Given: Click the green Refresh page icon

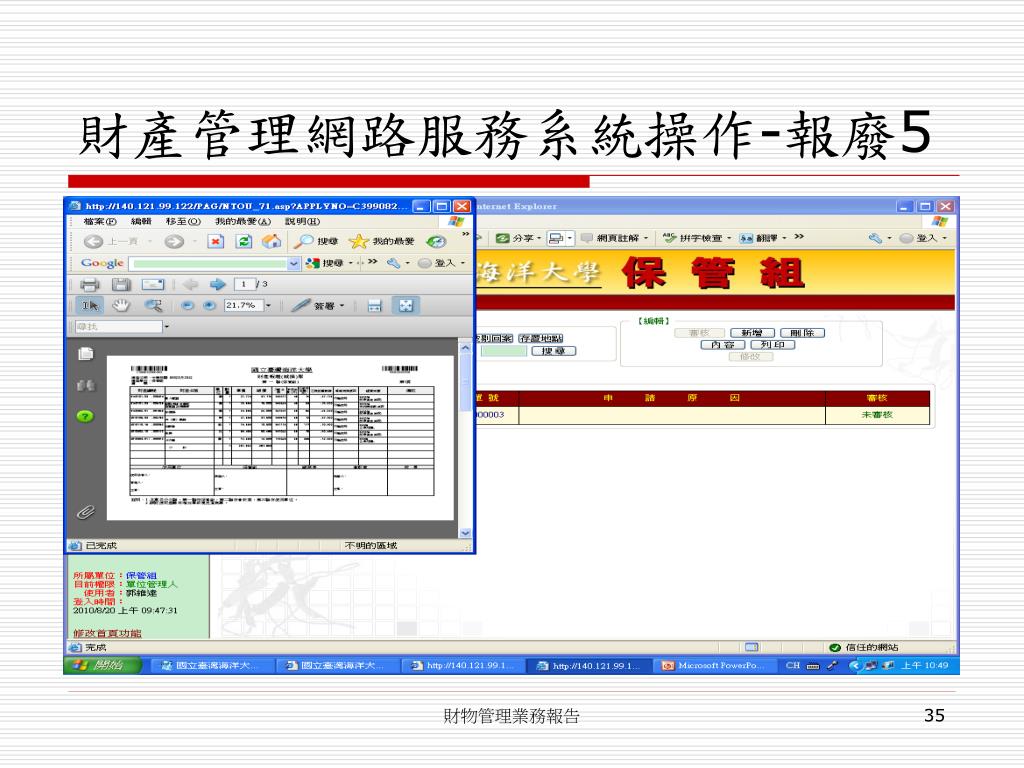Looking at the screenshot, I should pos(244,242).
